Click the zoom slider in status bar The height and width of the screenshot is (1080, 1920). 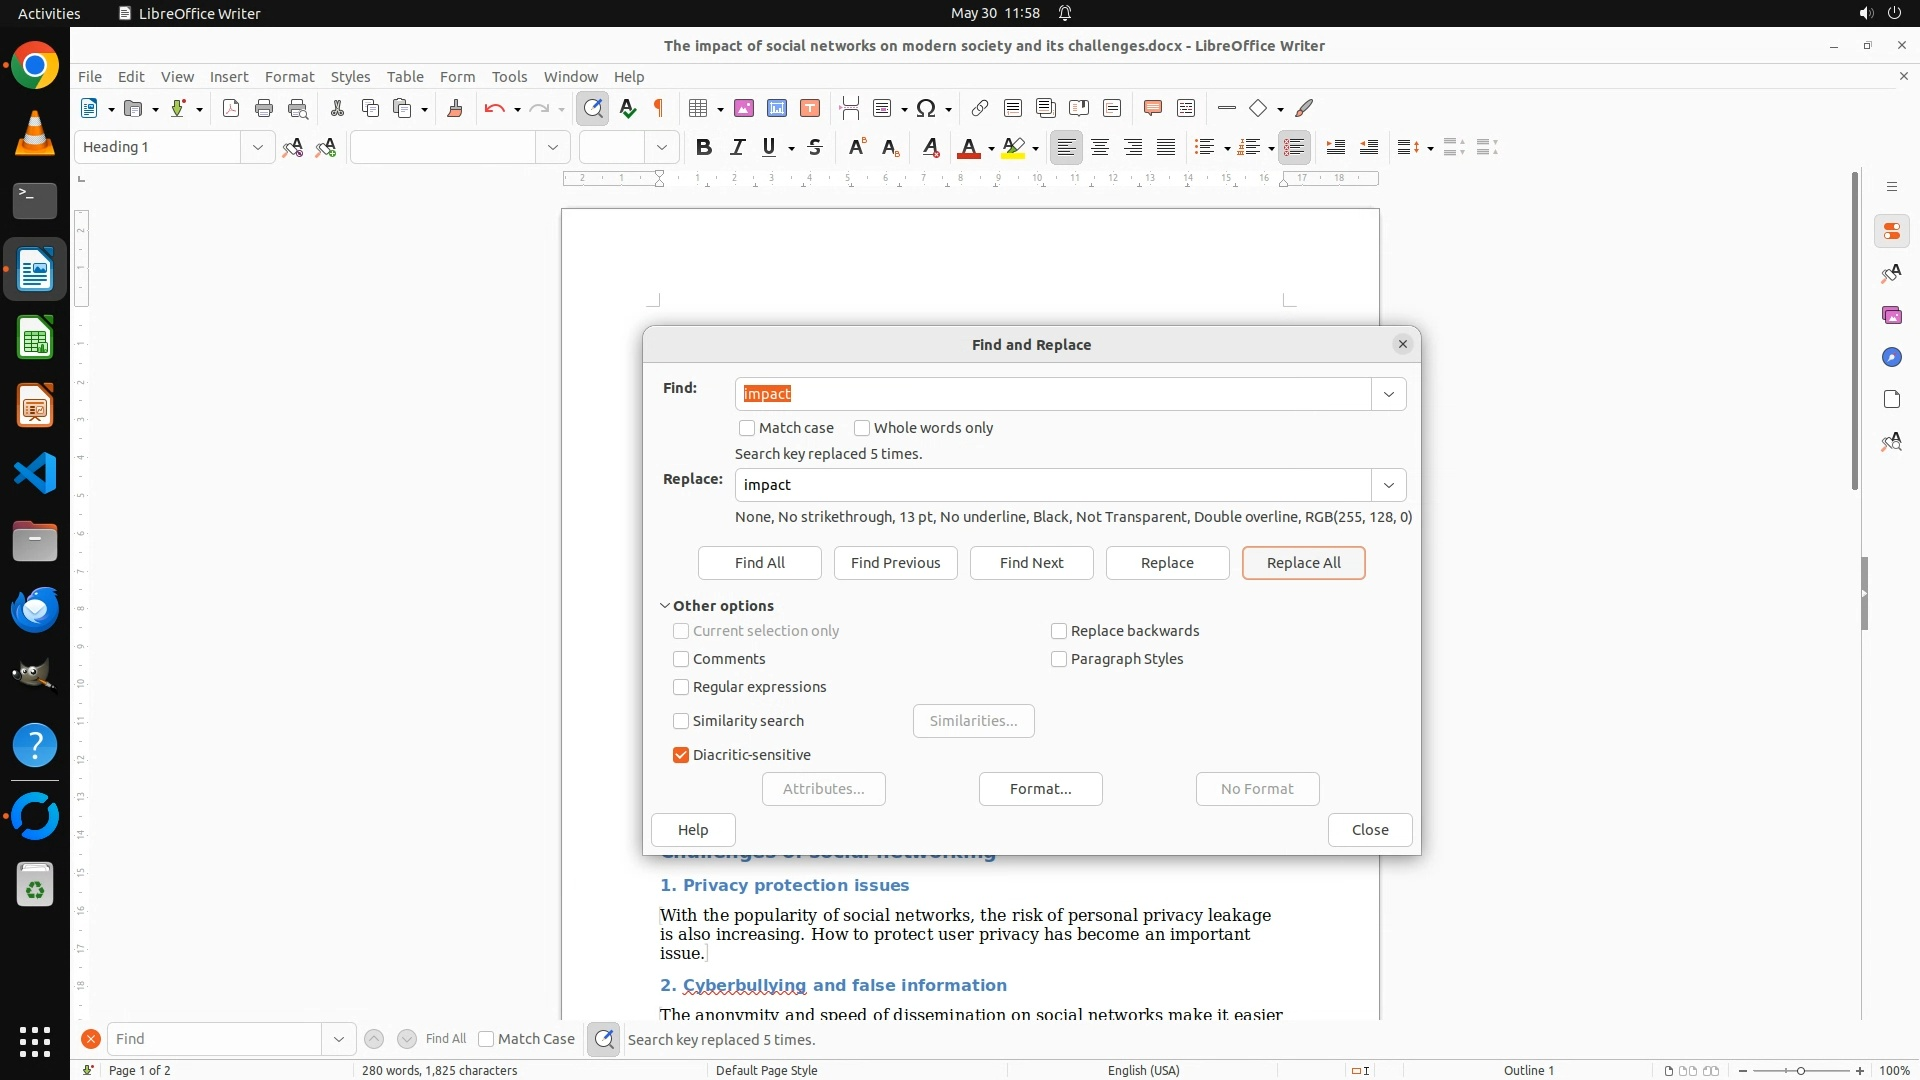pyautogui.click(x=1801, y=1070)
